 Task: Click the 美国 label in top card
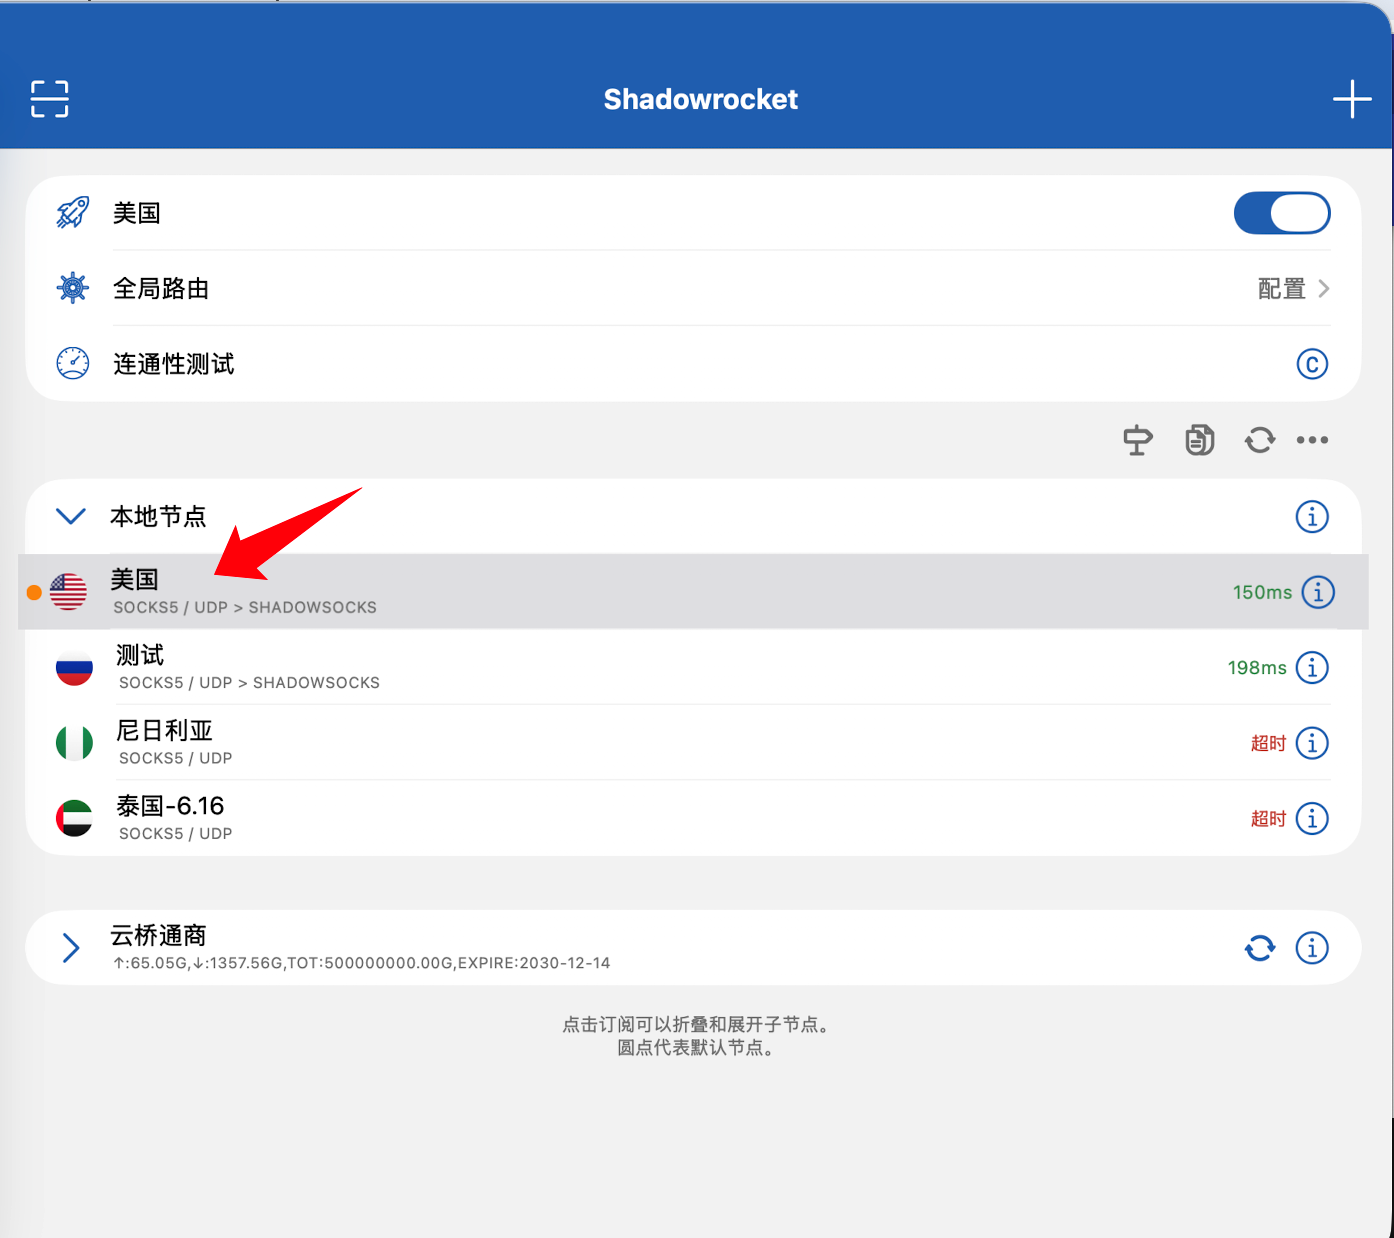(136, 213)
